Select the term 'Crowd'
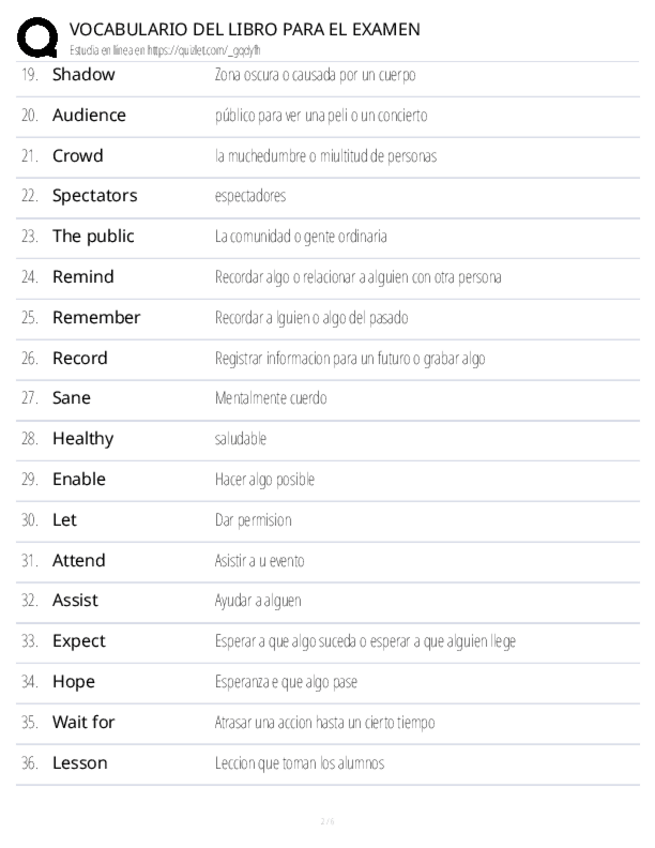Viewport: 655px width, 848px height. [77, 156]
